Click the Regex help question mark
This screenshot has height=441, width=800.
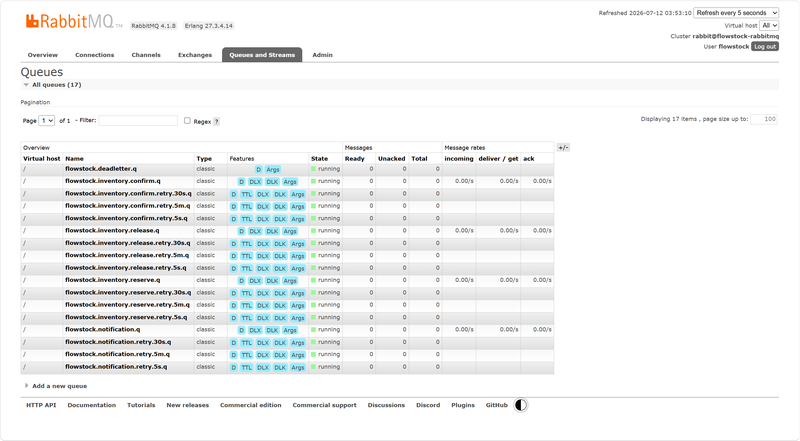click(x=216, y=121)
